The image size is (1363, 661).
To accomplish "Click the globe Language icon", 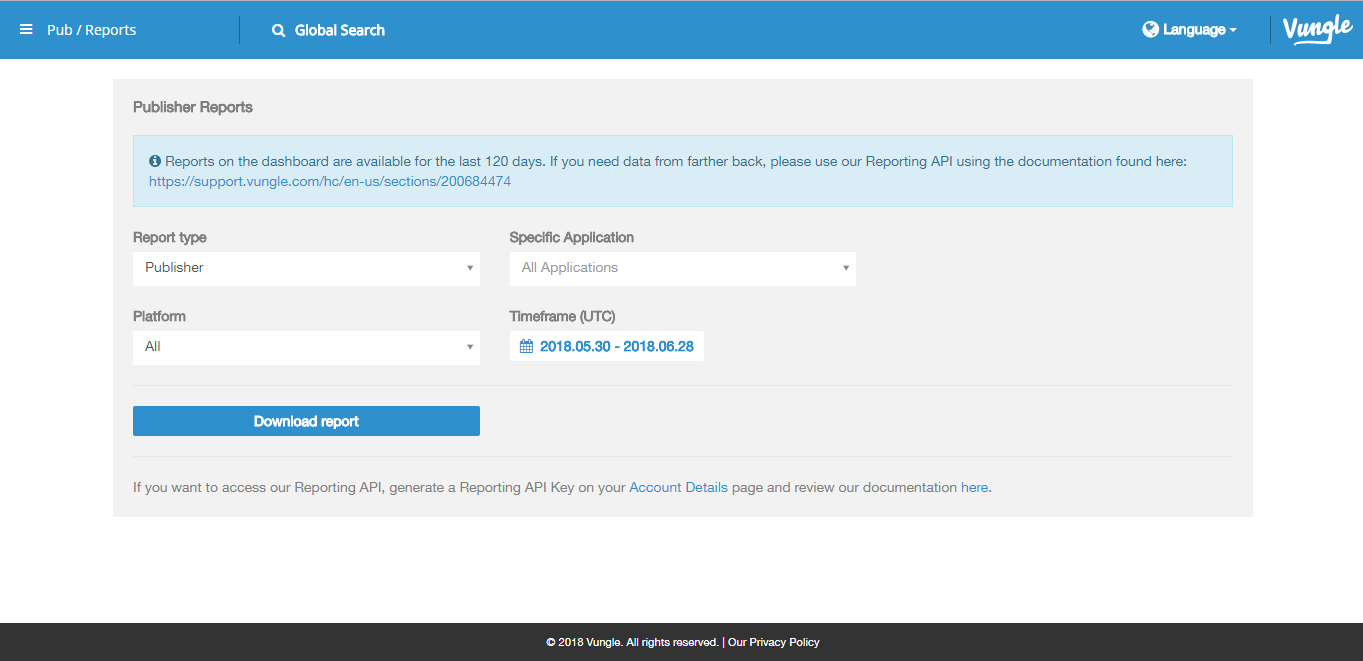I will tap(1150, 30).
